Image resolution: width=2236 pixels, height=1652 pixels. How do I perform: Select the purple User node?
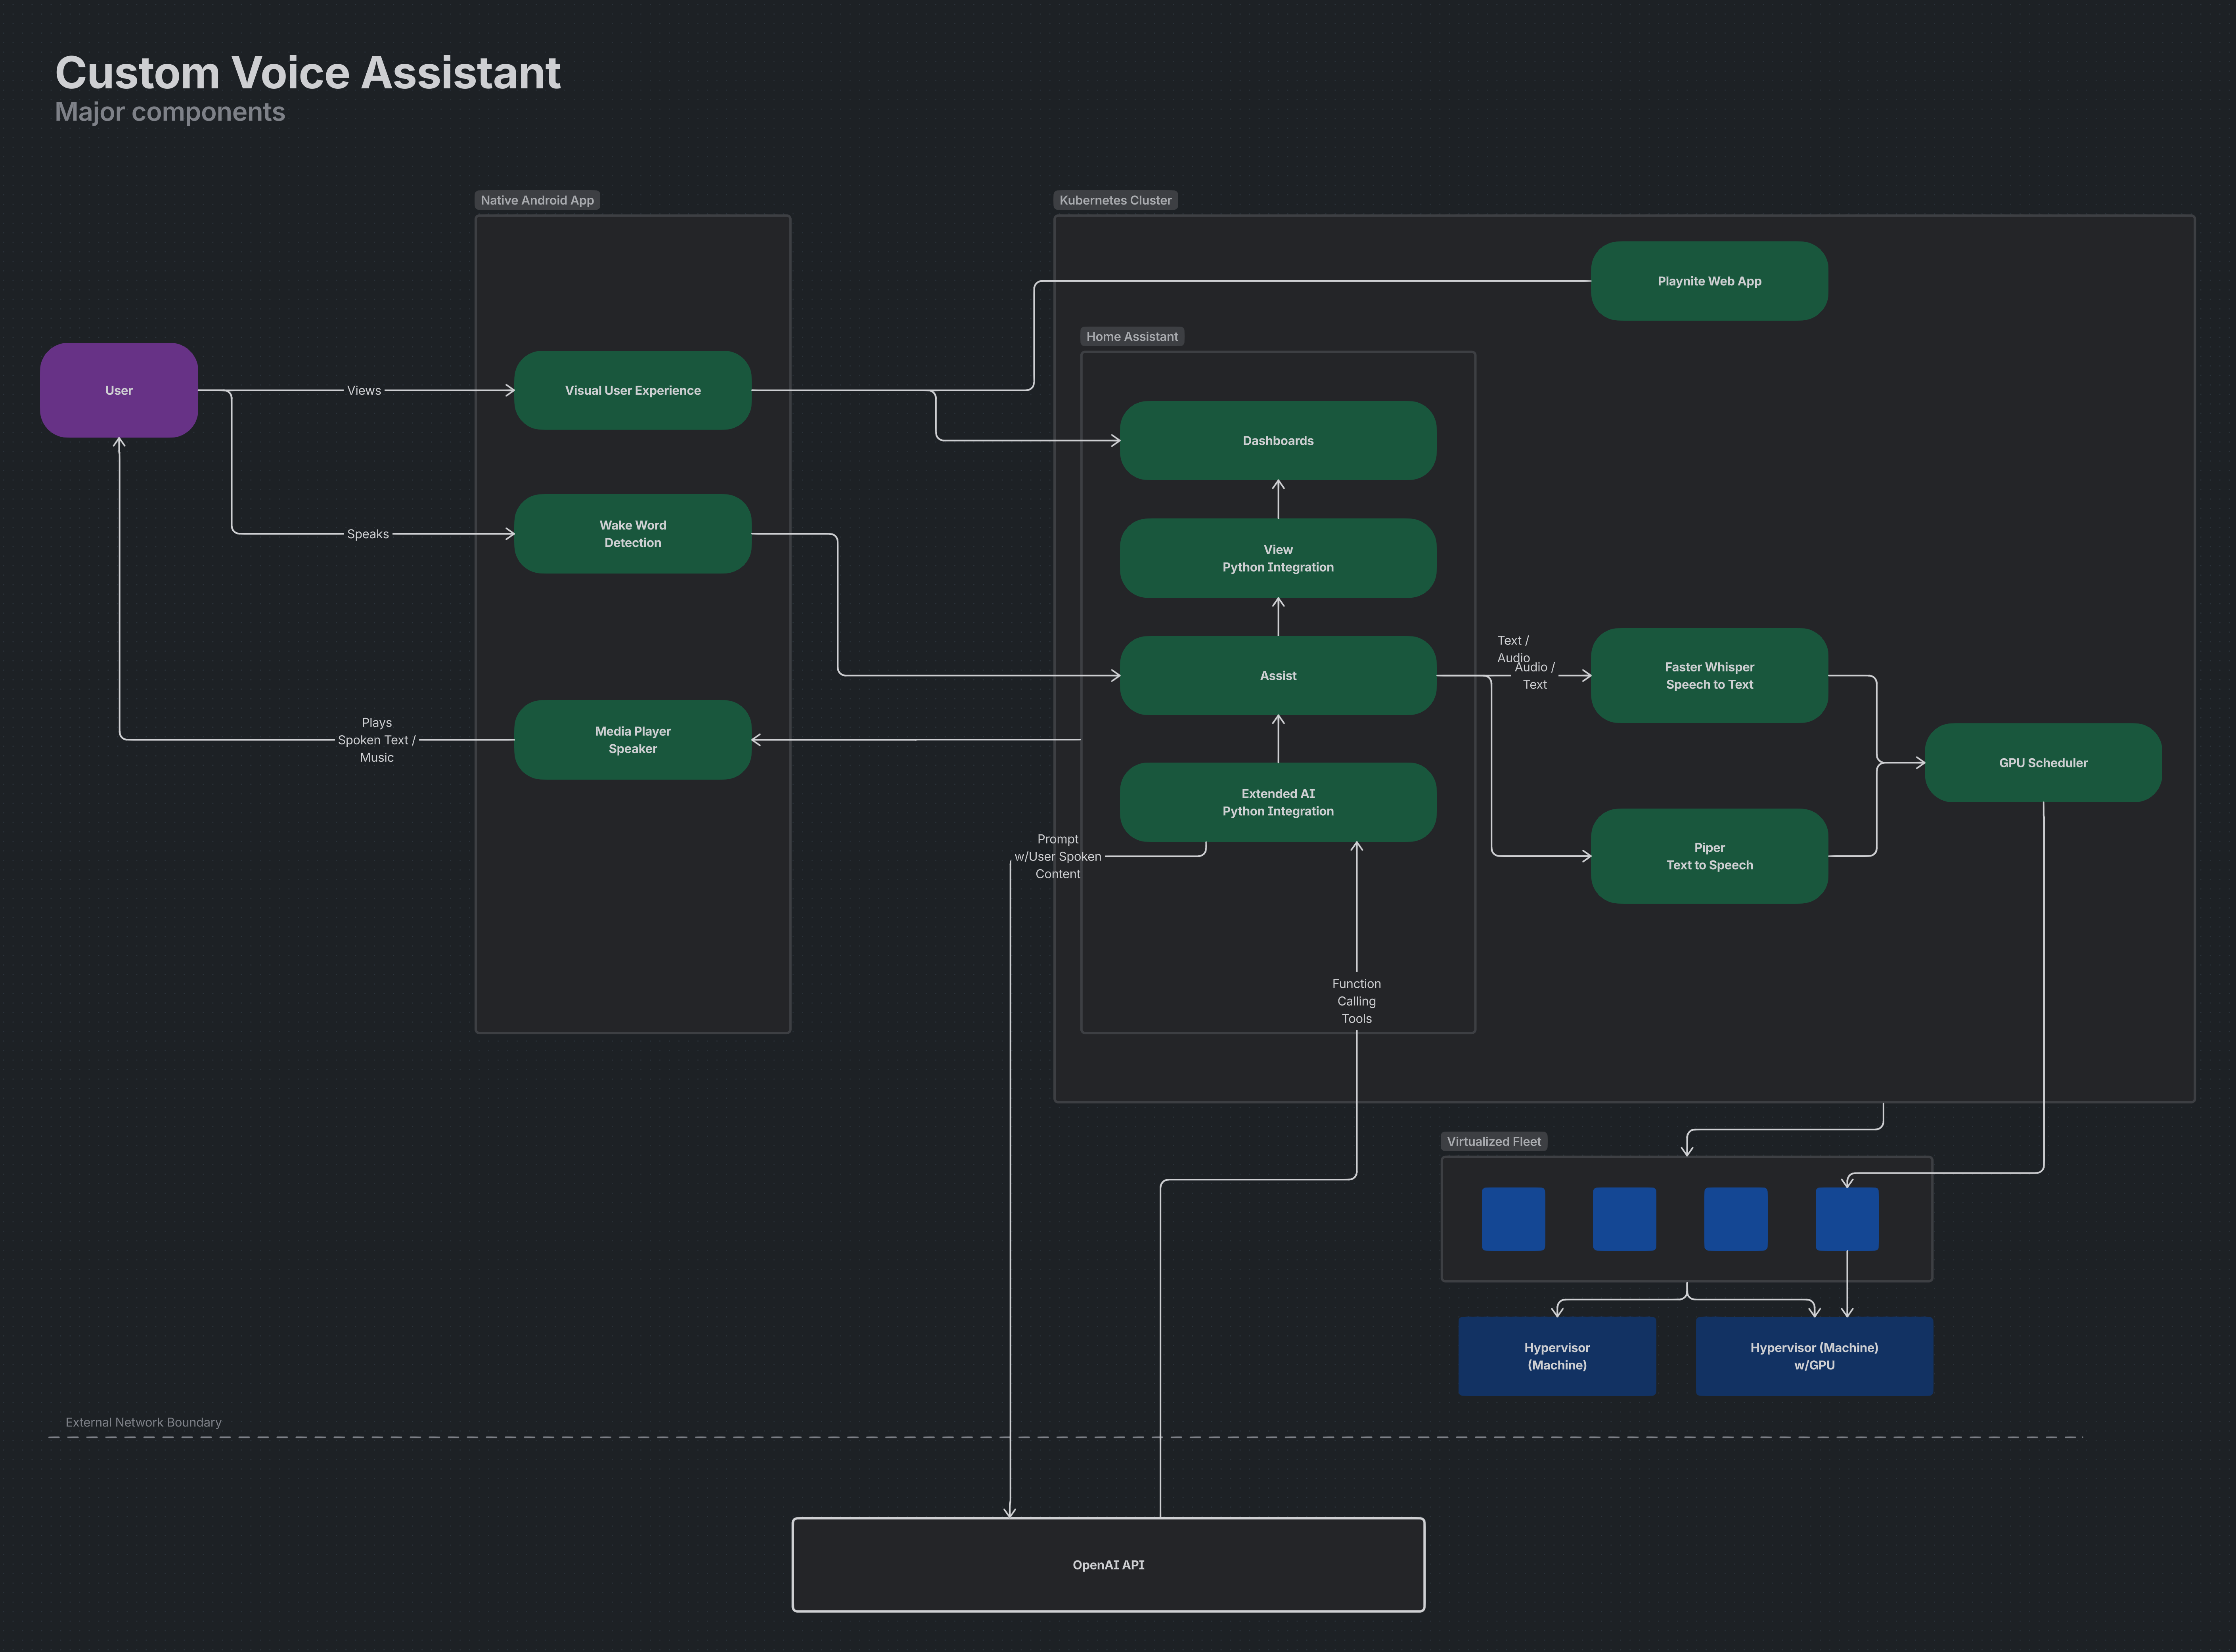(x=118, y=390)
